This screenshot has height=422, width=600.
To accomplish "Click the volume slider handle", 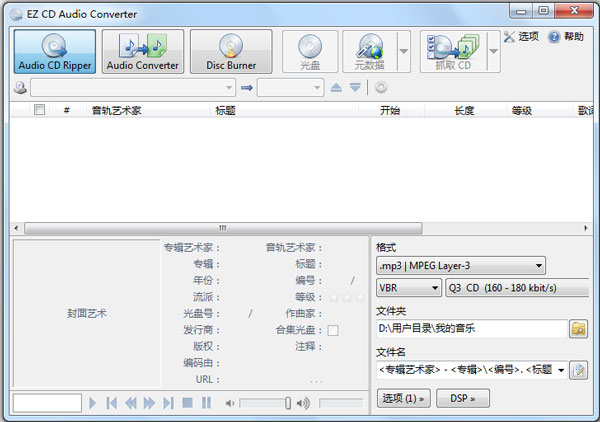I will 288,403.
